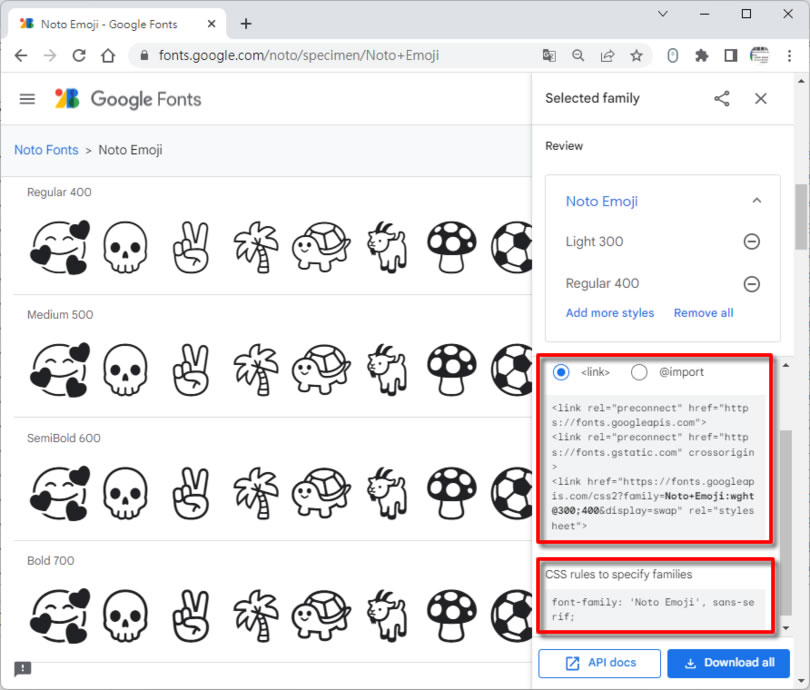Image resolution: width=810 pixels, height=690 pixels.
Task: Share this page from address bar
Action: [x=608, y=55]
